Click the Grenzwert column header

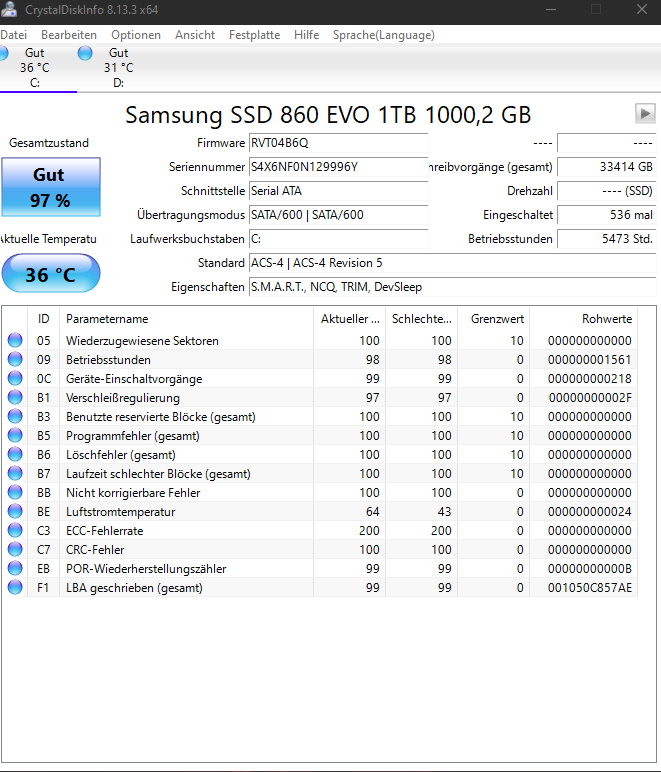(494, 319)
